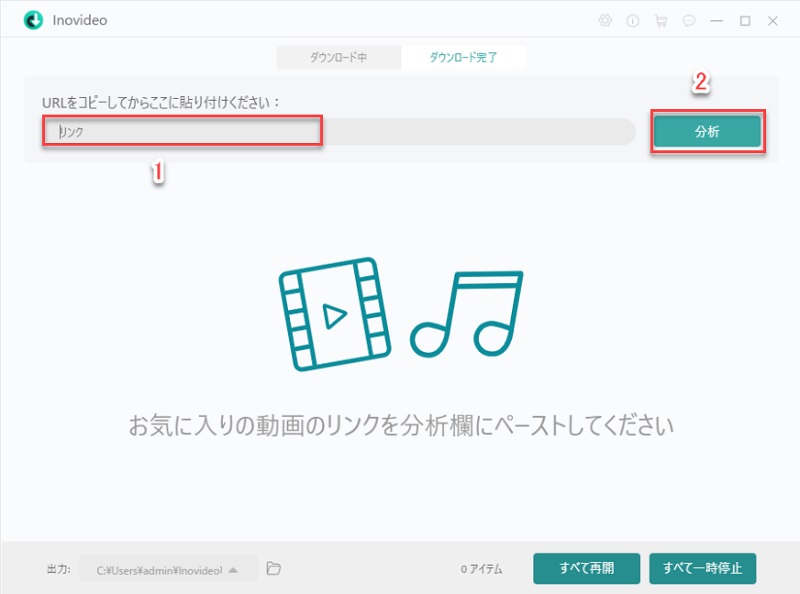
Task: Click the C:¥Users¥admin¥Inovideo output path
Action: pyautogui.click(x=159, y=570)
